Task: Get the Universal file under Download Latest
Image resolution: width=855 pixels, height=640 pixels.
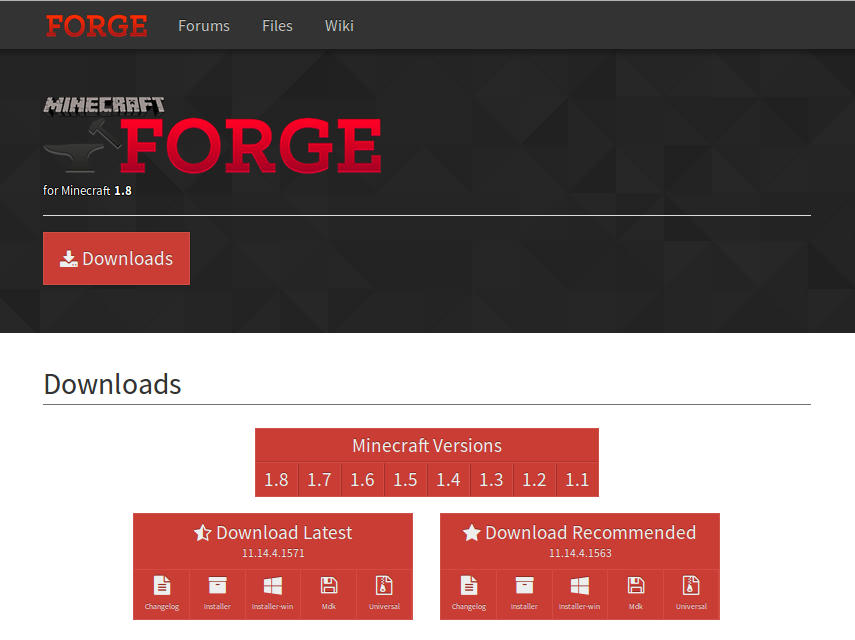Action: 384,592
